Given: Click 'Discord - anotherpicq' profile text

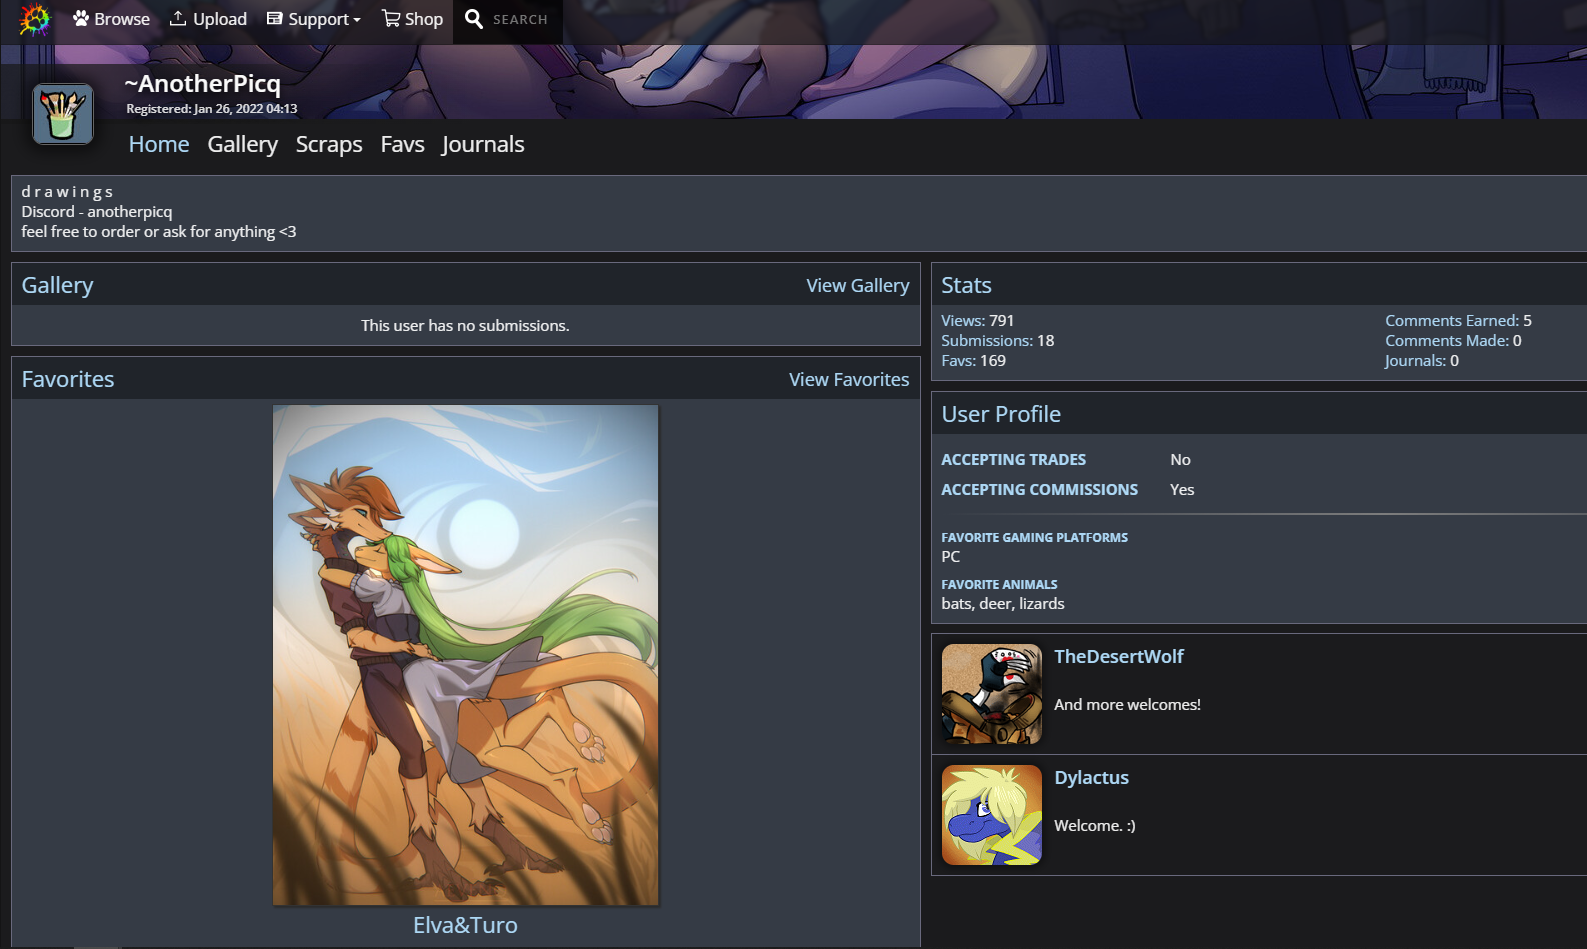Looking at the screenshot, I should pos(97,211).
